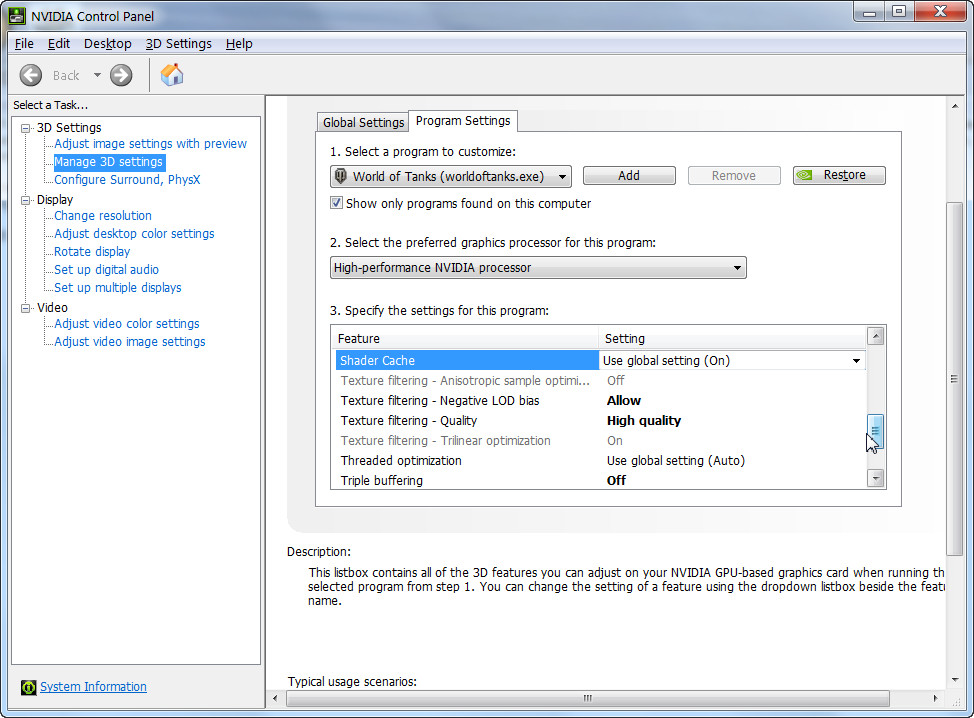
Task: Click the Use global setting (Auto) value
Action: (676, 460)
